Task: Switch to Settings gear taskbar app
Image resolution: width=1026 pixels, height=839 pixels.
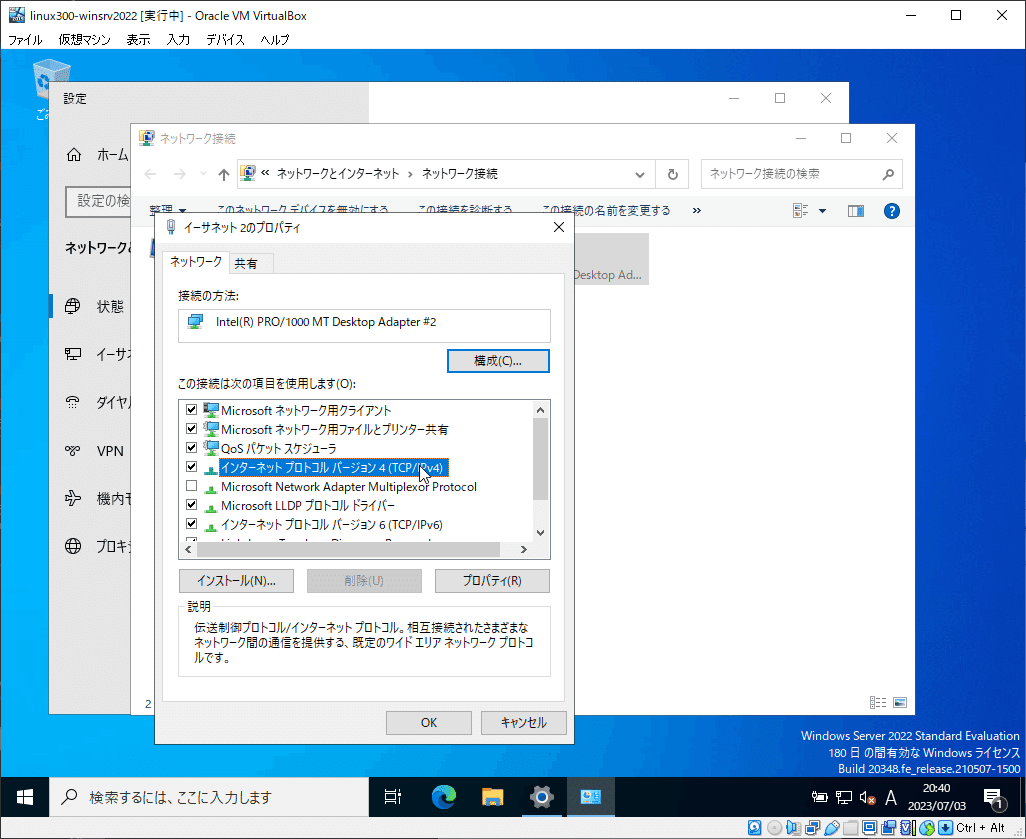Action: pyautogui.click(x=542, y=796)
